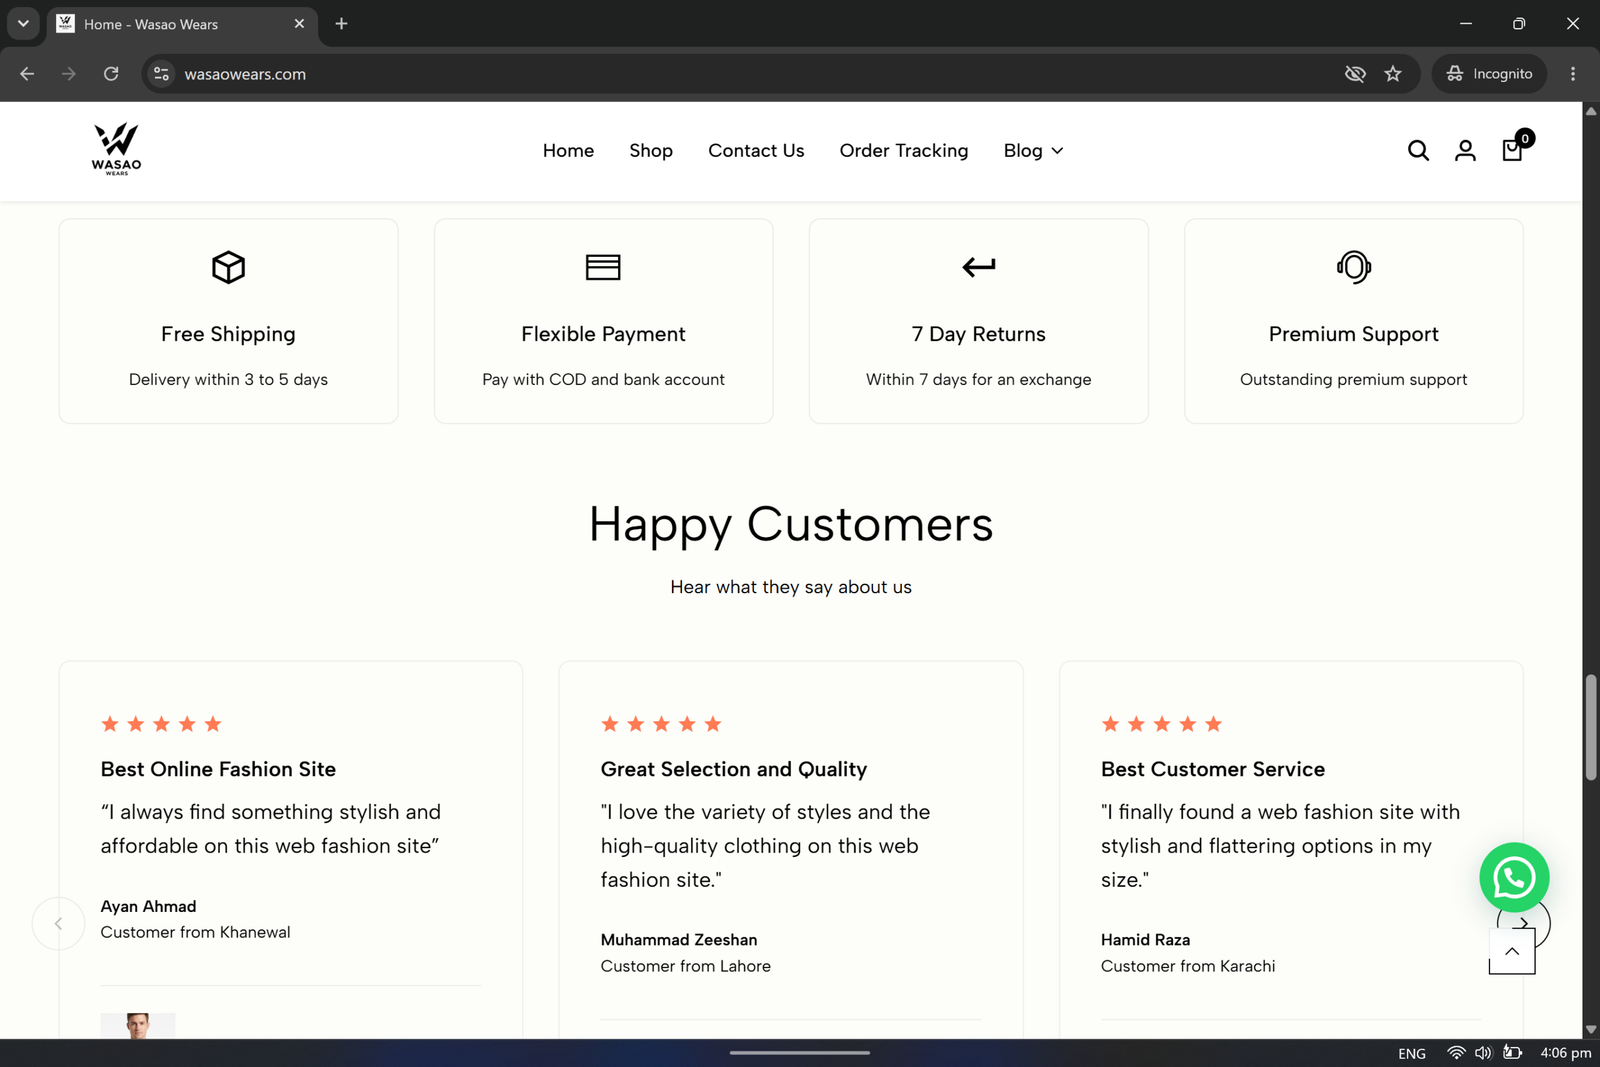Open the shopping cart bag icon
Screen dimensions: 1600x1067
[x=1512, y=150]
